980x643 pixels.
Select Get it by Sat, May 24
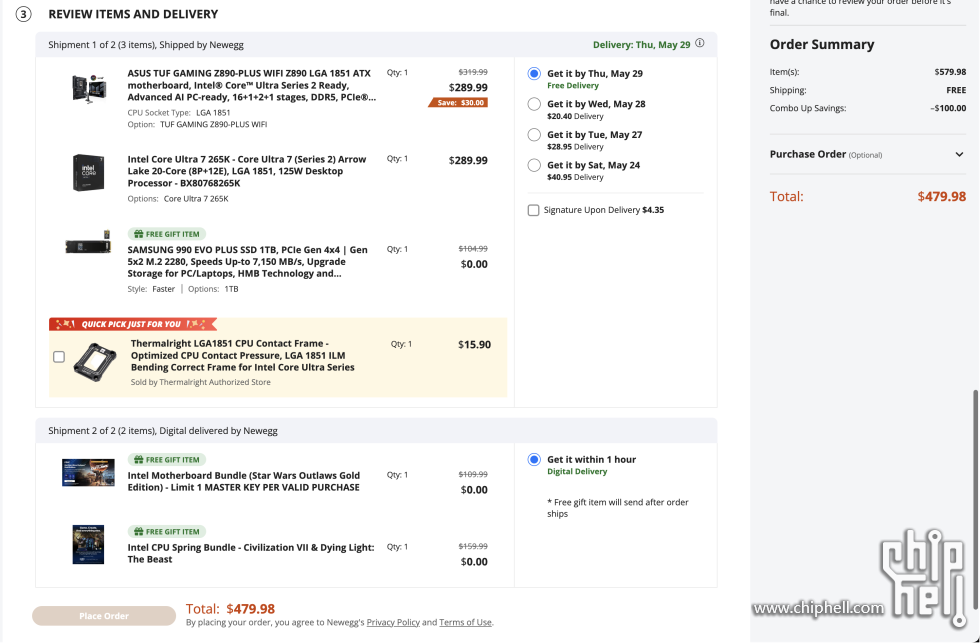tap(534, 166)
